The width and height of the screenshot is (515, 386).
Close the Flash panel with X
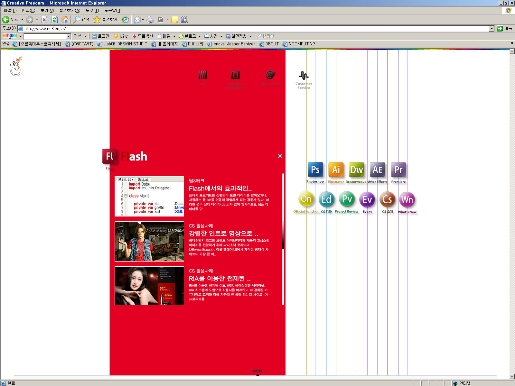280,156
